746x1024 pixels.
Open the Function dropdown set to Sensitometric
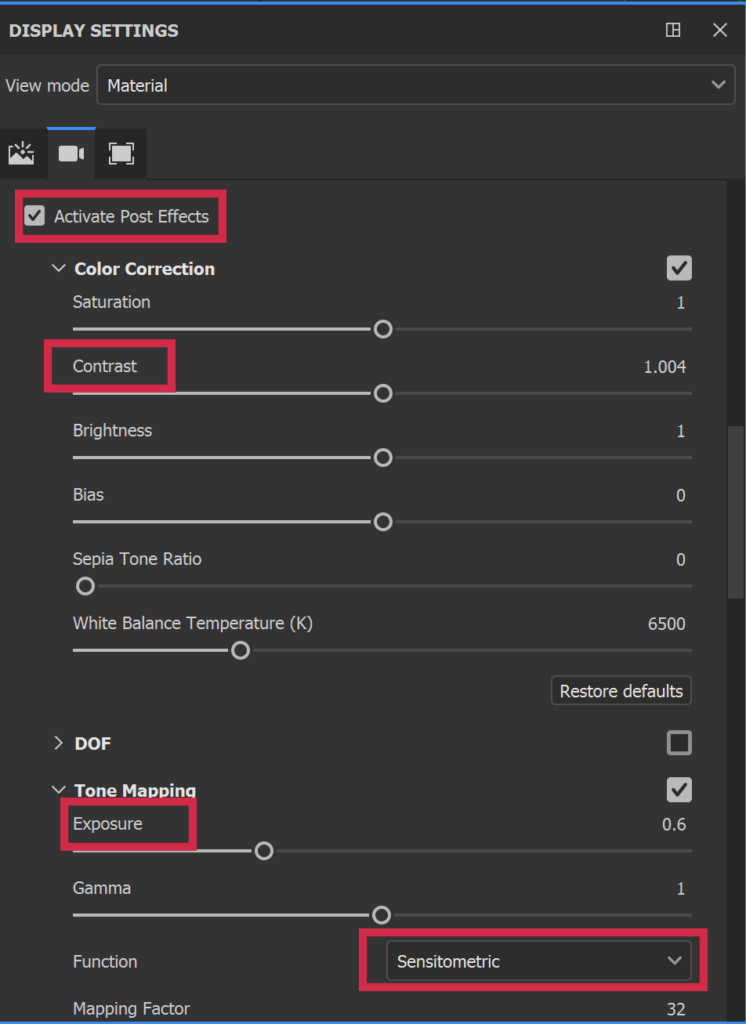(x=538, y=962)
